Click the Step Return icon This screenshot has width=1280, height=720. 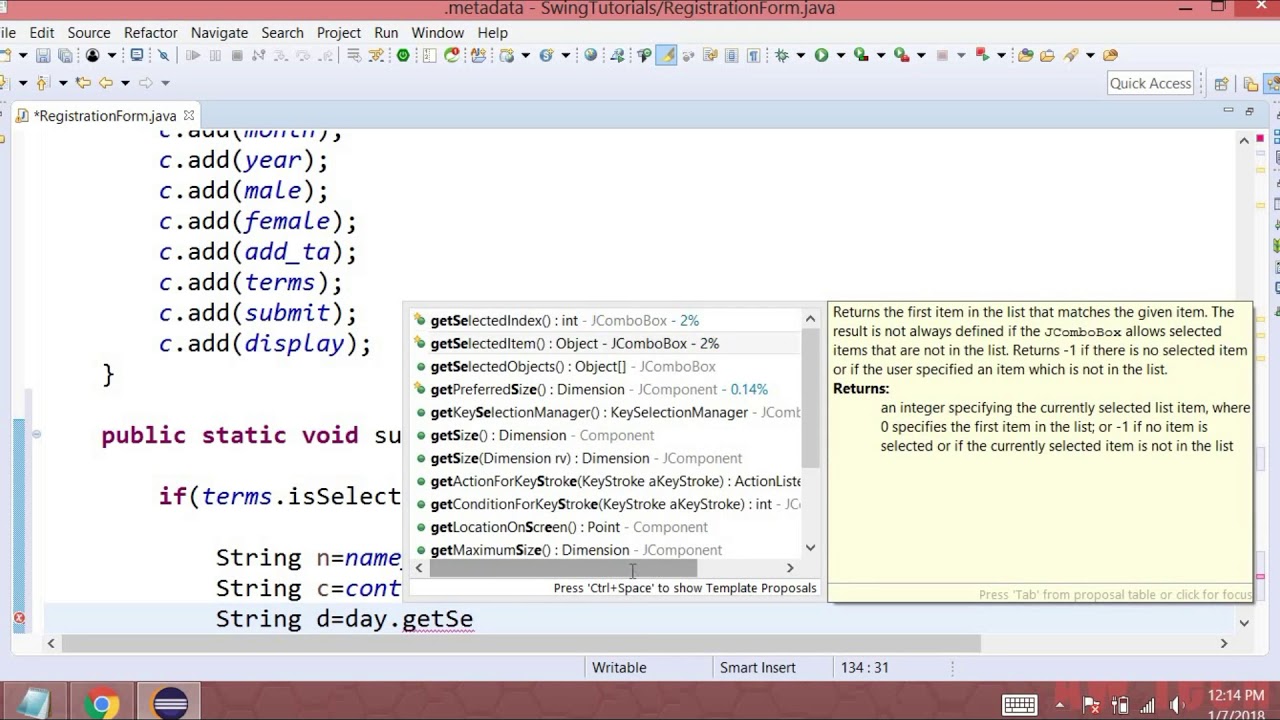(325, 55)
